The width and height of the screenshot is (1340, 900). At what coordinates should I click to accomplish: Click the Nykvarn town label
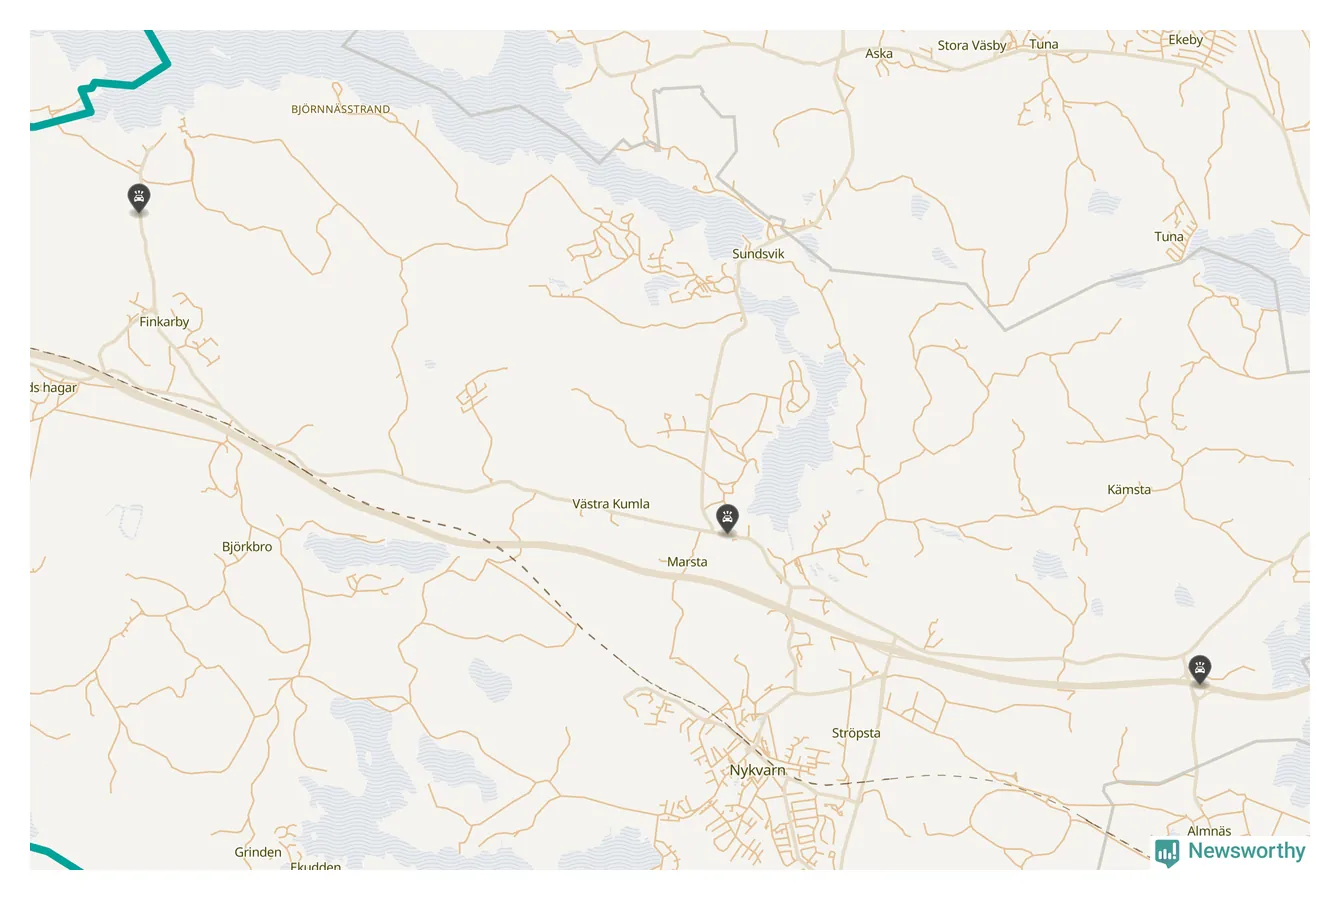click(757, 771)
